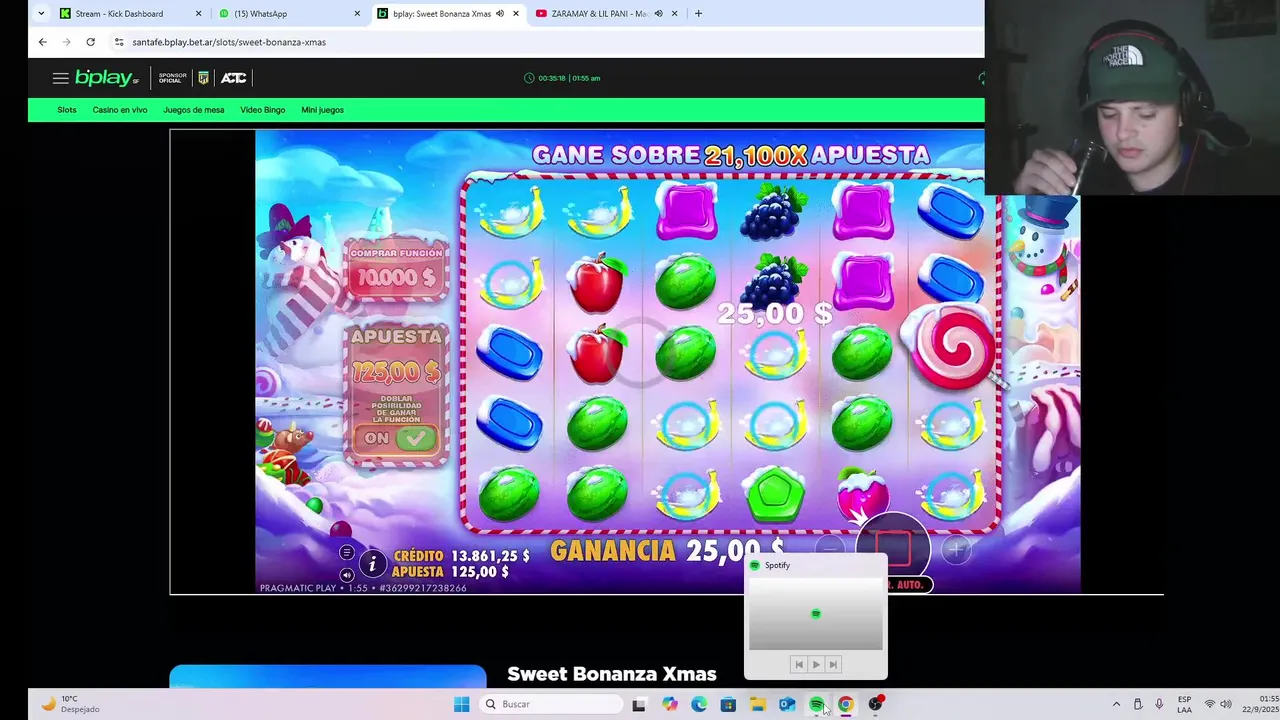Open the ESP LAA language selector
This screenshot has width=1280, height=720.
(x=1184, y=704)
